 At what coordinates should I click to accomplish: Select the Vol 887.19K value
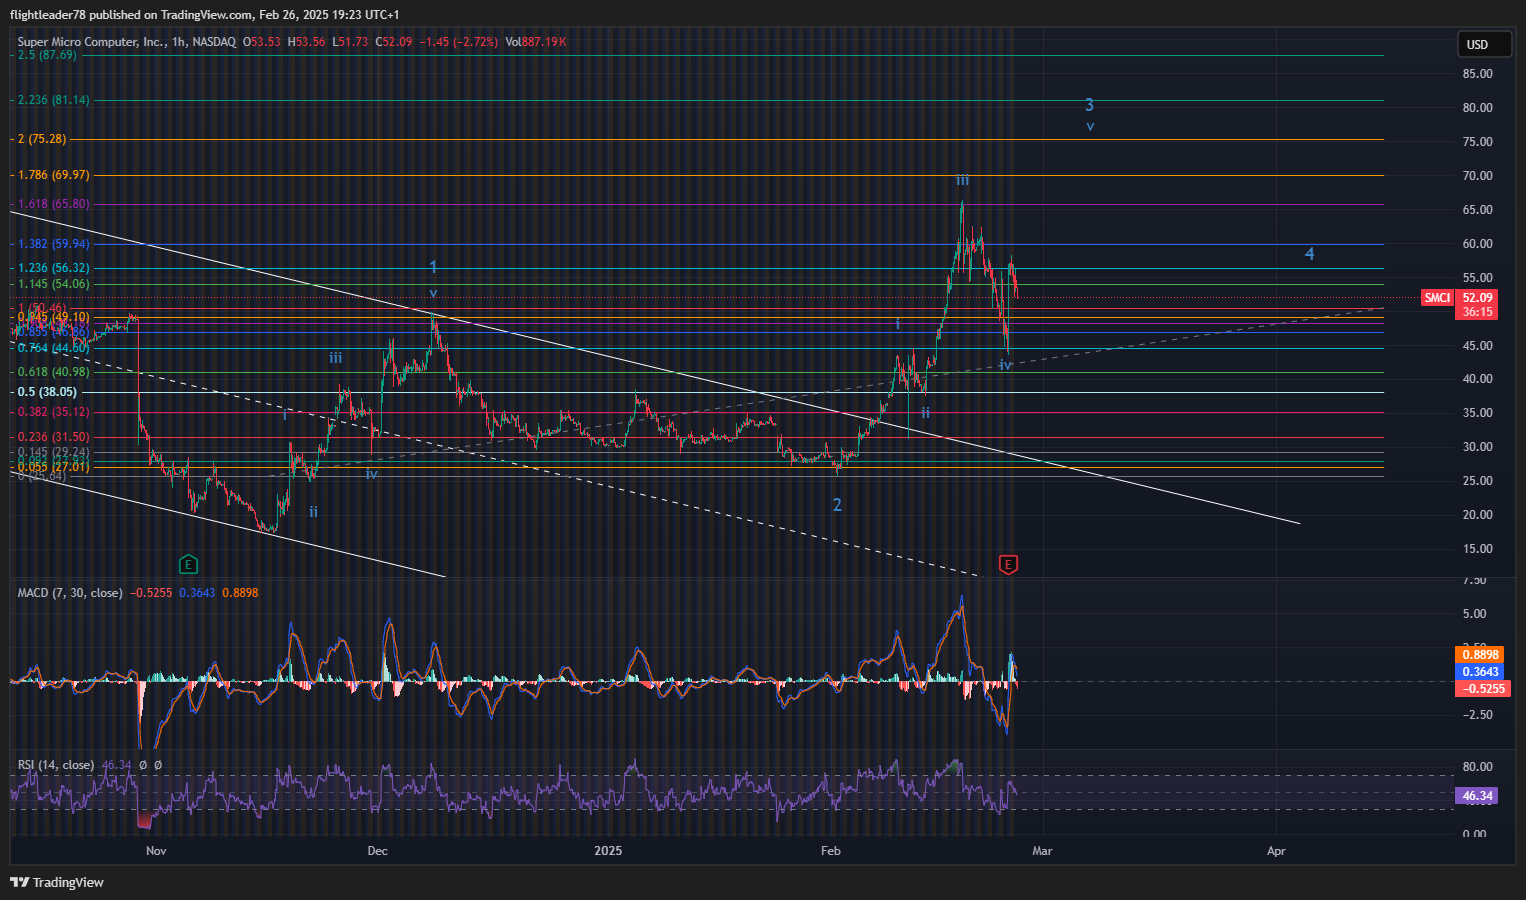coord(536,42)
